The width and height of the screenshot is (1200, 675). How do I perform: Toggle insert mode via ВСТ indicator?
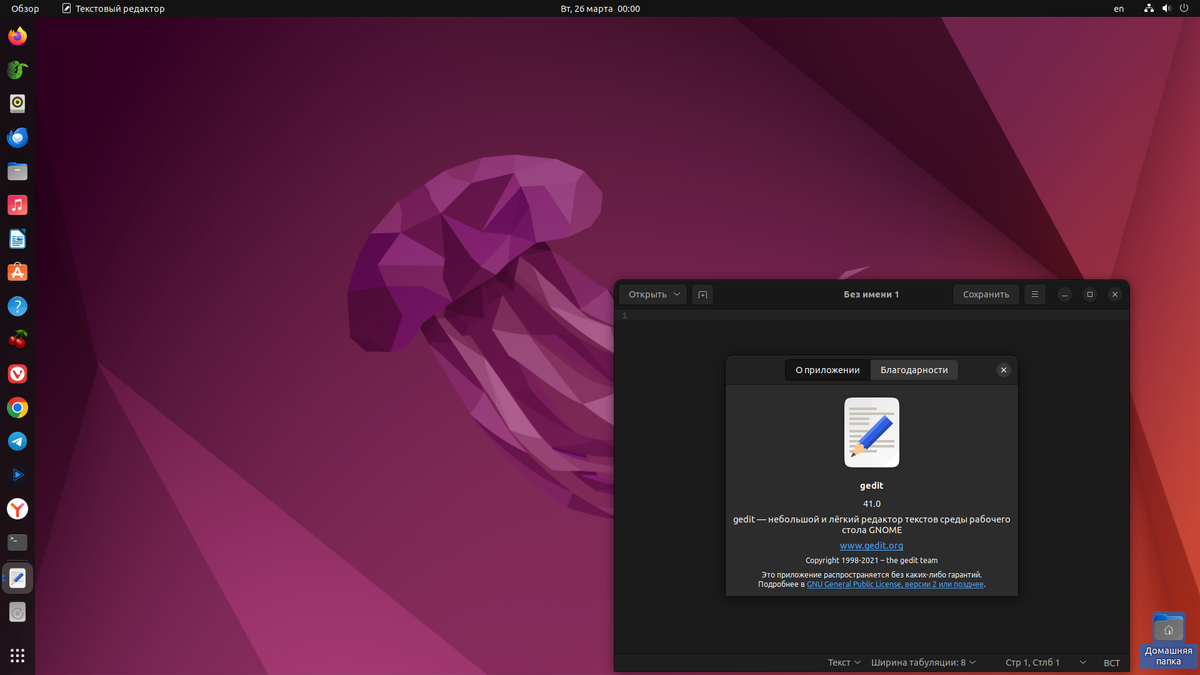(1111, 662)
